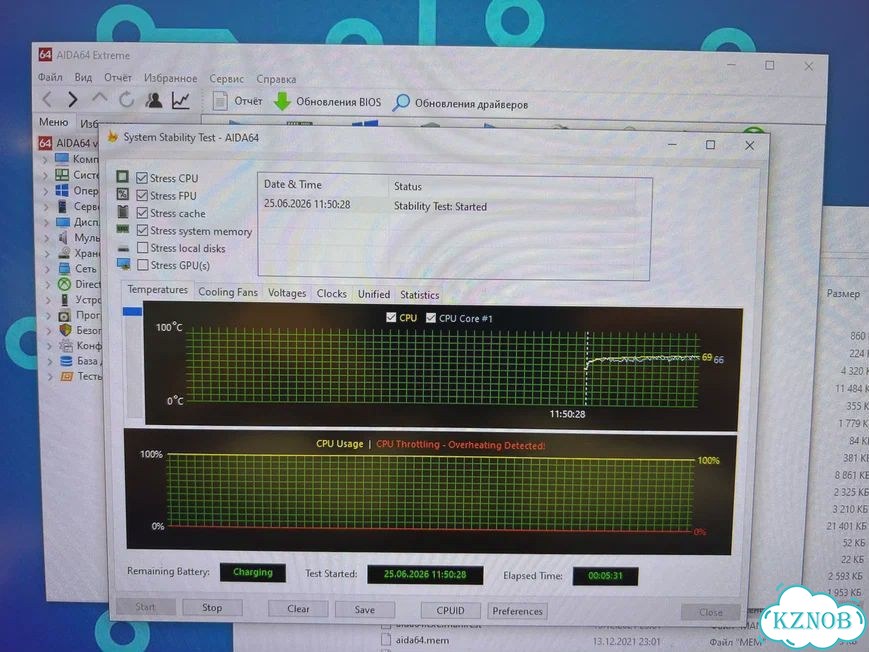Image resolution: width=869 pixels, height=652 pixels.
Task: Open the Вид menu
Action: pos(83,77)
